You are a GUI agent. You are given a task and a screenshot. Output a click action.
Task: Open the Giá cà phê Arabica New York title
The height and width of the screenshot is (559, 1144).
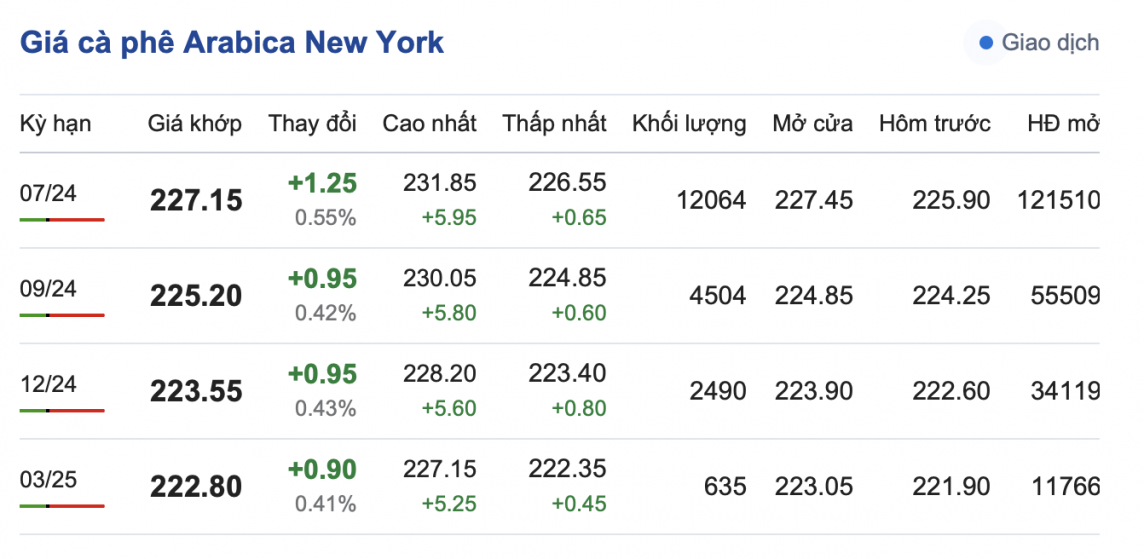coord(232,43)
